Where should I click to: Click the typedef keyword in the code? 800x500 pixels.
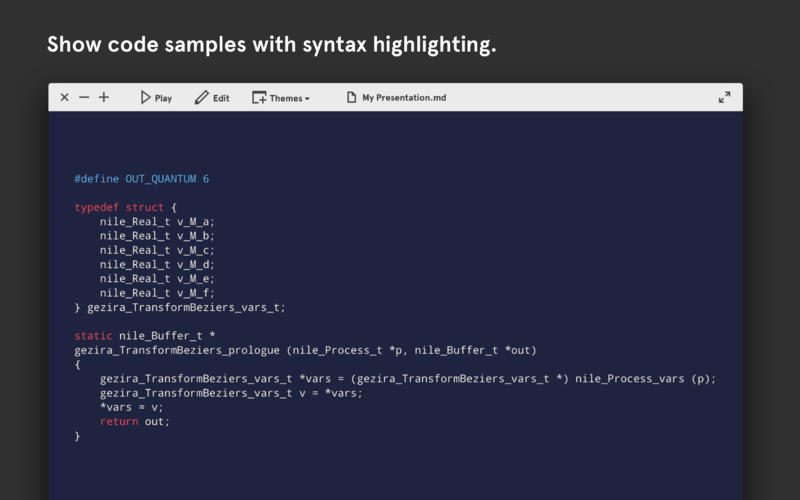point(96,208)
